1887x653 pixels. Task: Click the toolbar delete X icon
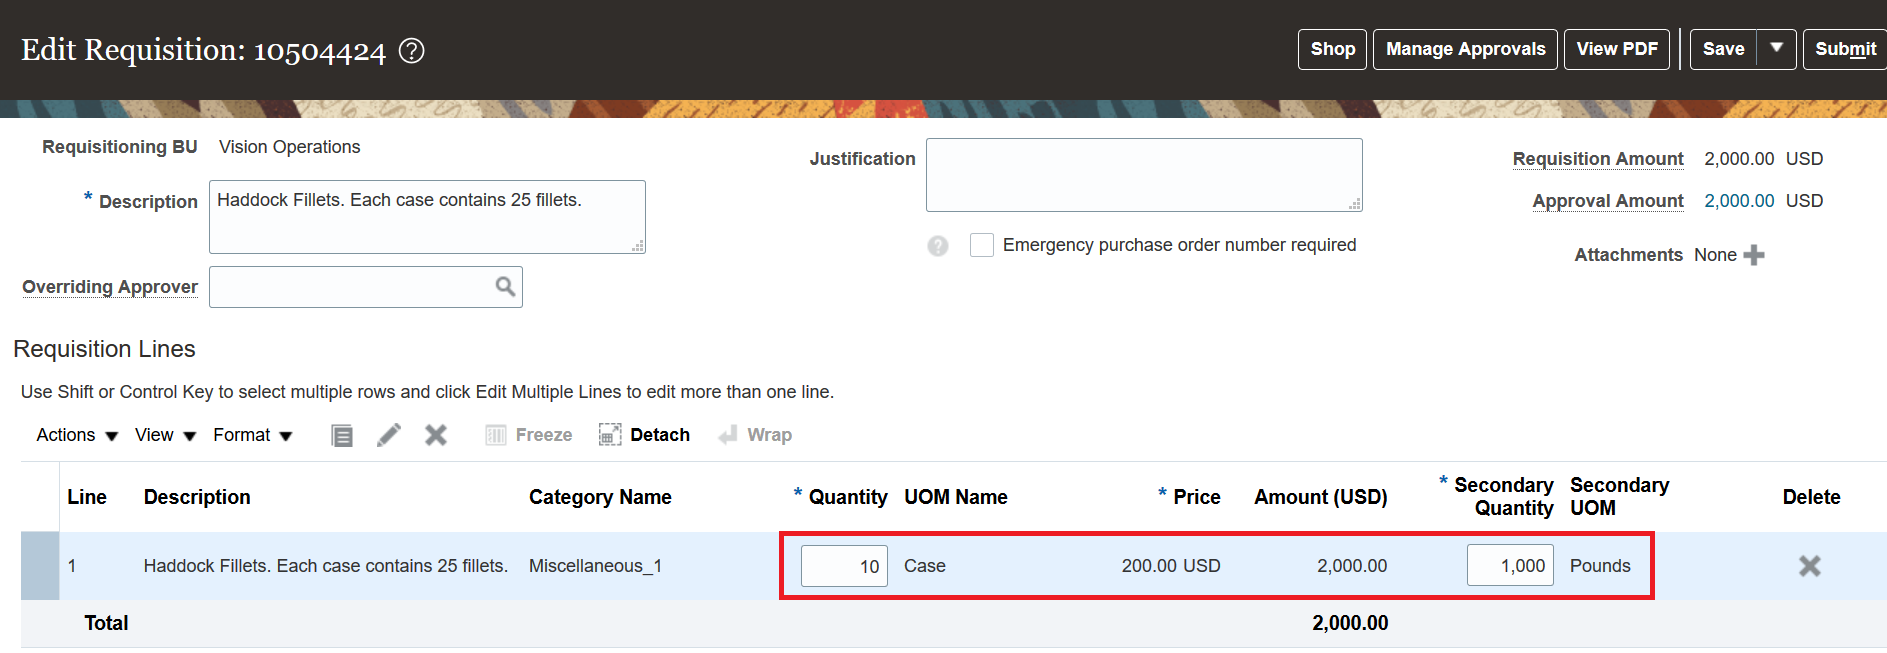pyautogui.click(x=436, y=435)
